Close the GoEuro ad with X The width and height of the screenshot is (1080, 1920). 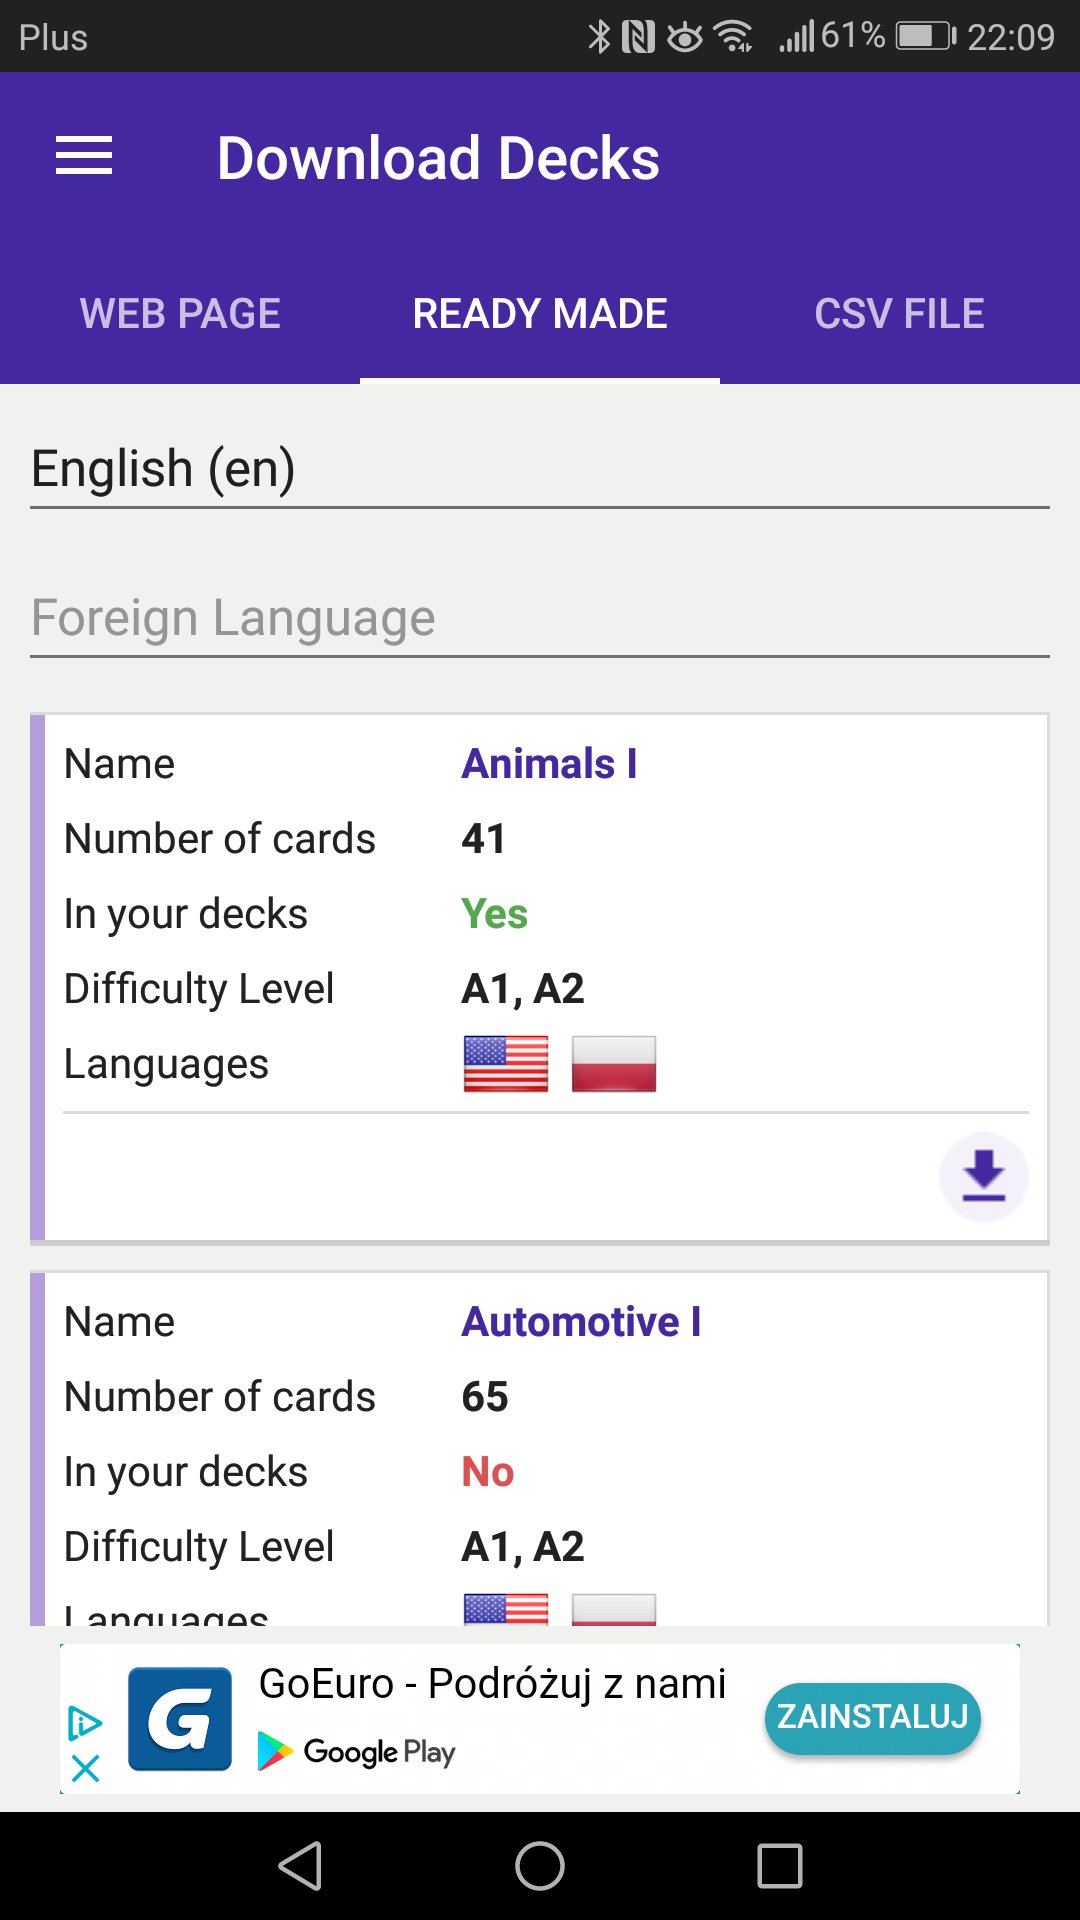click(x=86, y=1768)
